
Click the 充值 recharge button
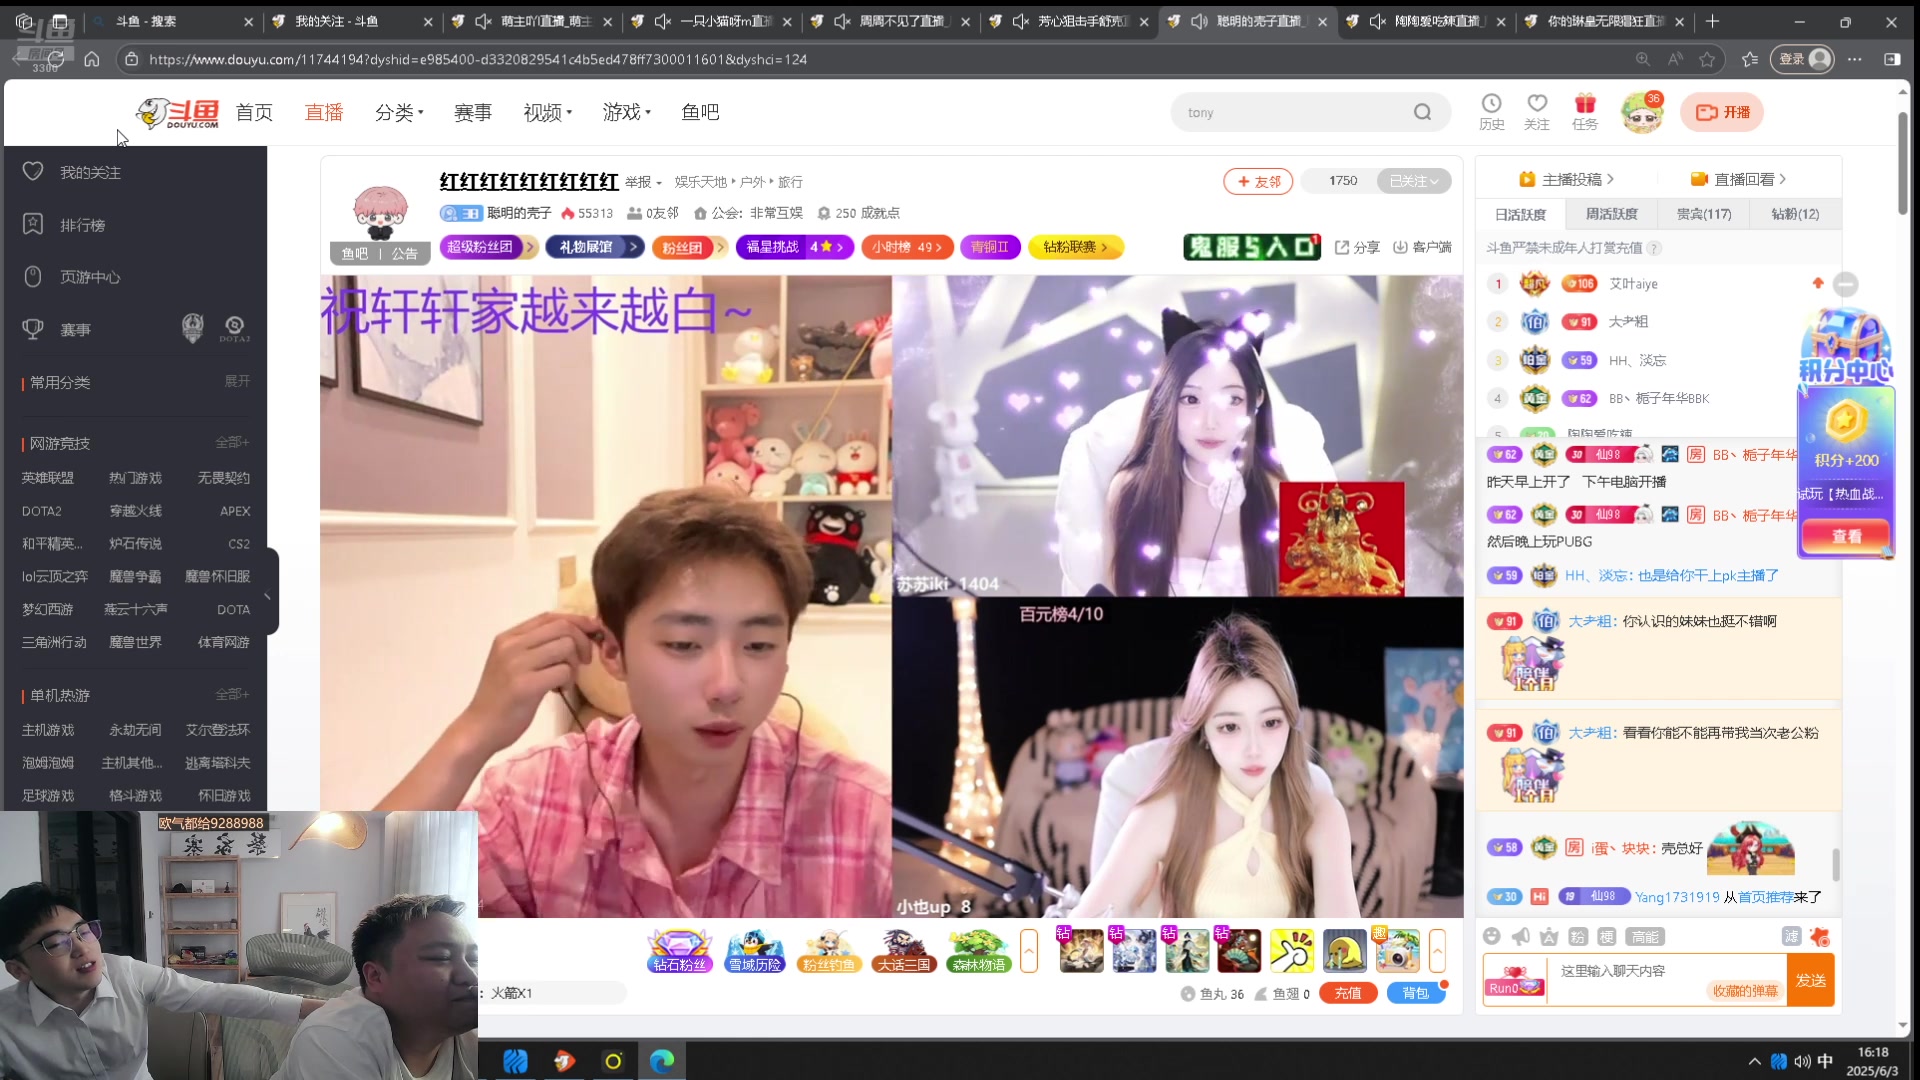click(1348, 993)
